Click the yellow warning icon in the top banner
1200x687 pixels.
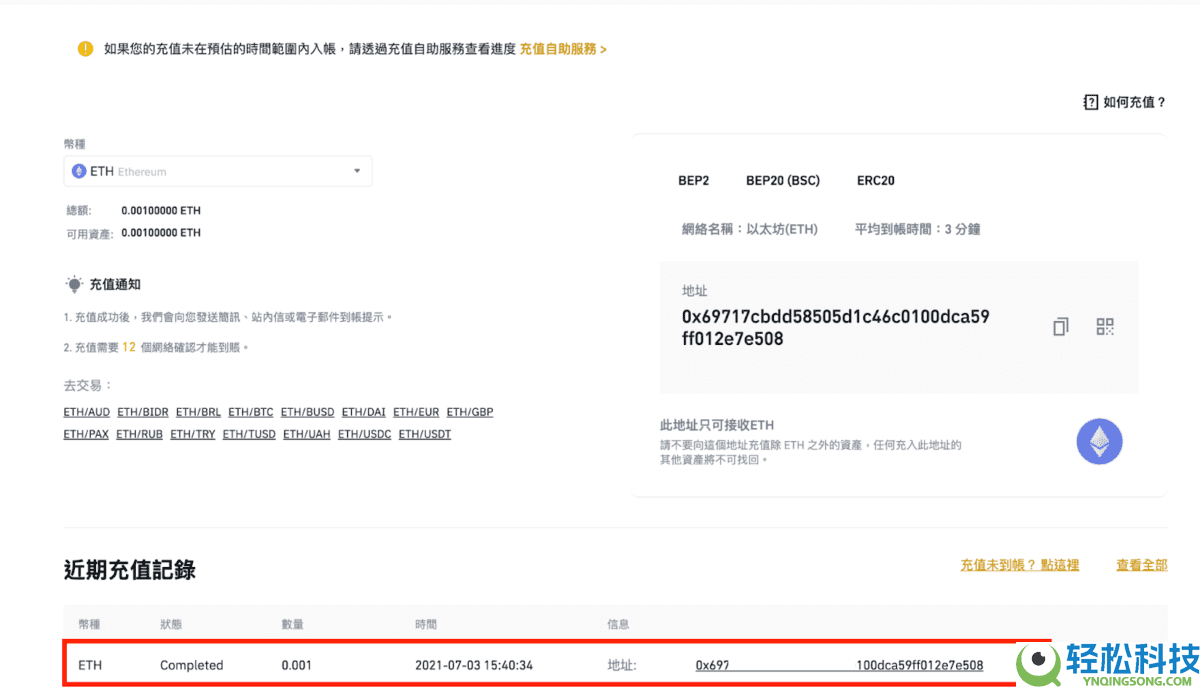click(85, 47)
